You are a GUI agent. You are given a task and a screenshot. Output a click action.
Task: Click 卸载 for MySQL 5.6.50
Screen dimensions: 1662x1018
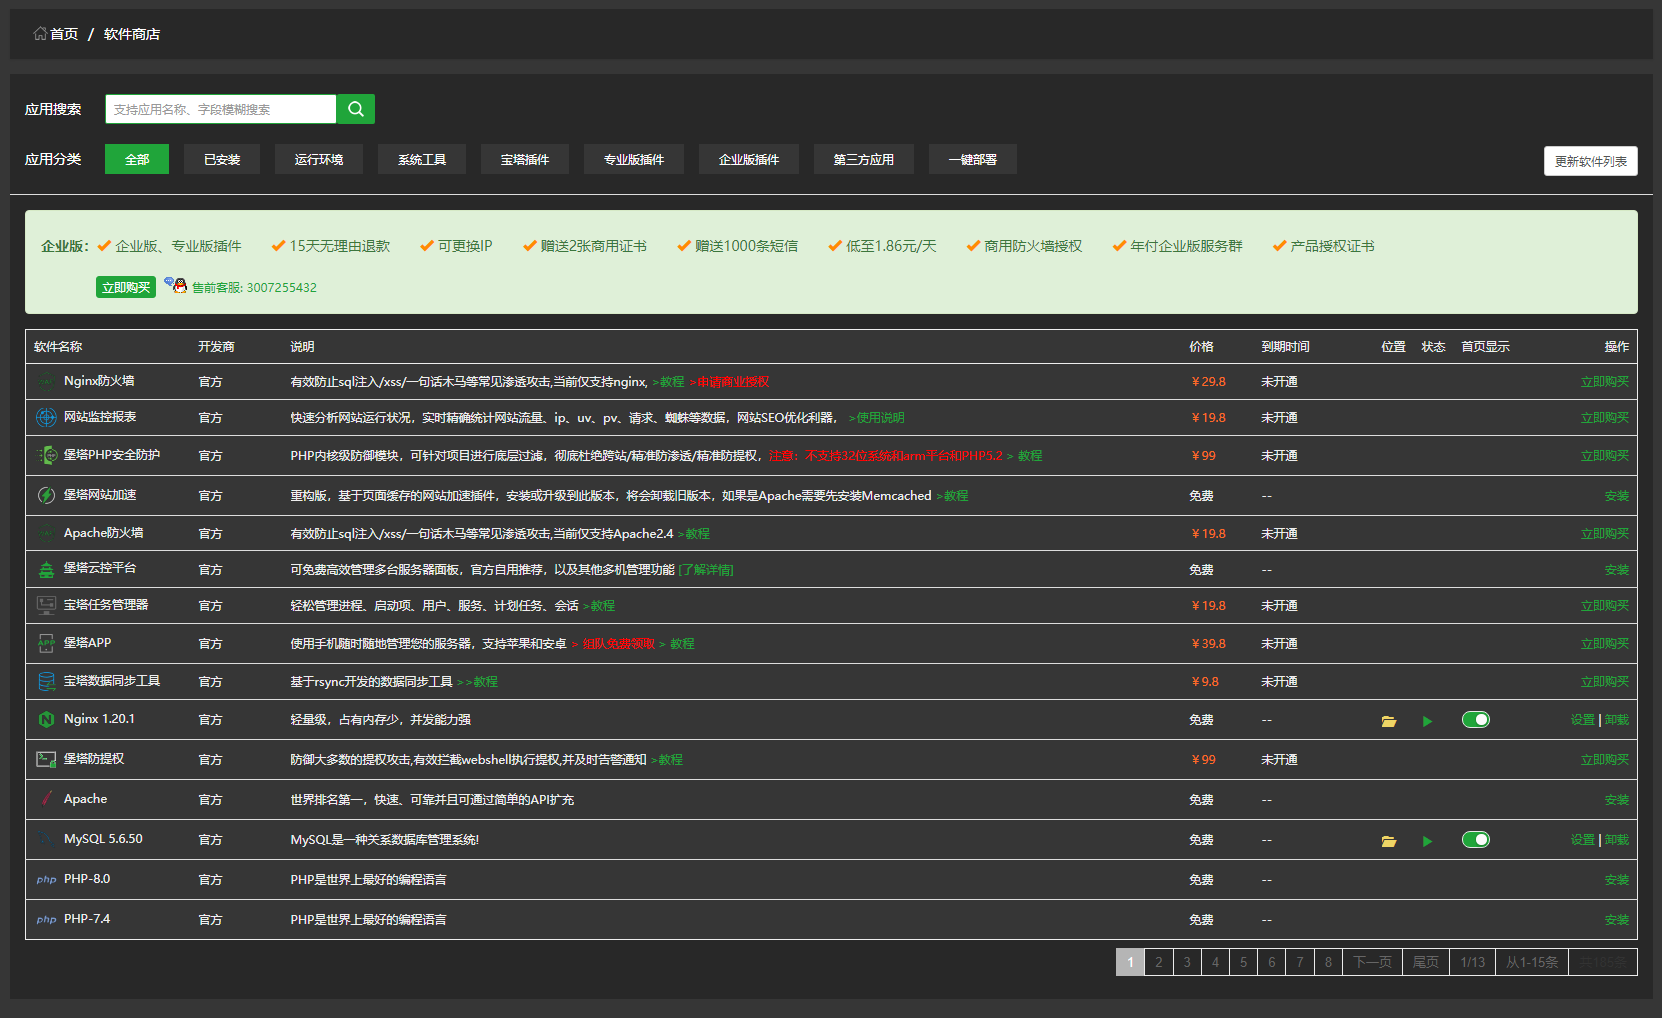click(1617, 839)
